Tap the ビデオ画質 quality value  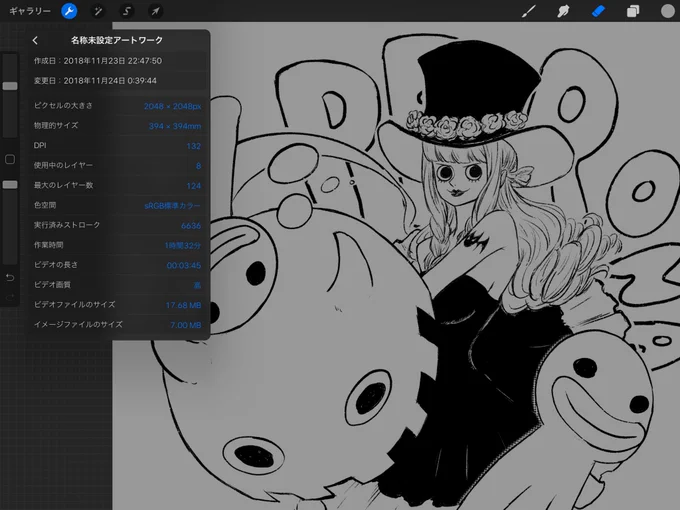(x=197, y=285)
